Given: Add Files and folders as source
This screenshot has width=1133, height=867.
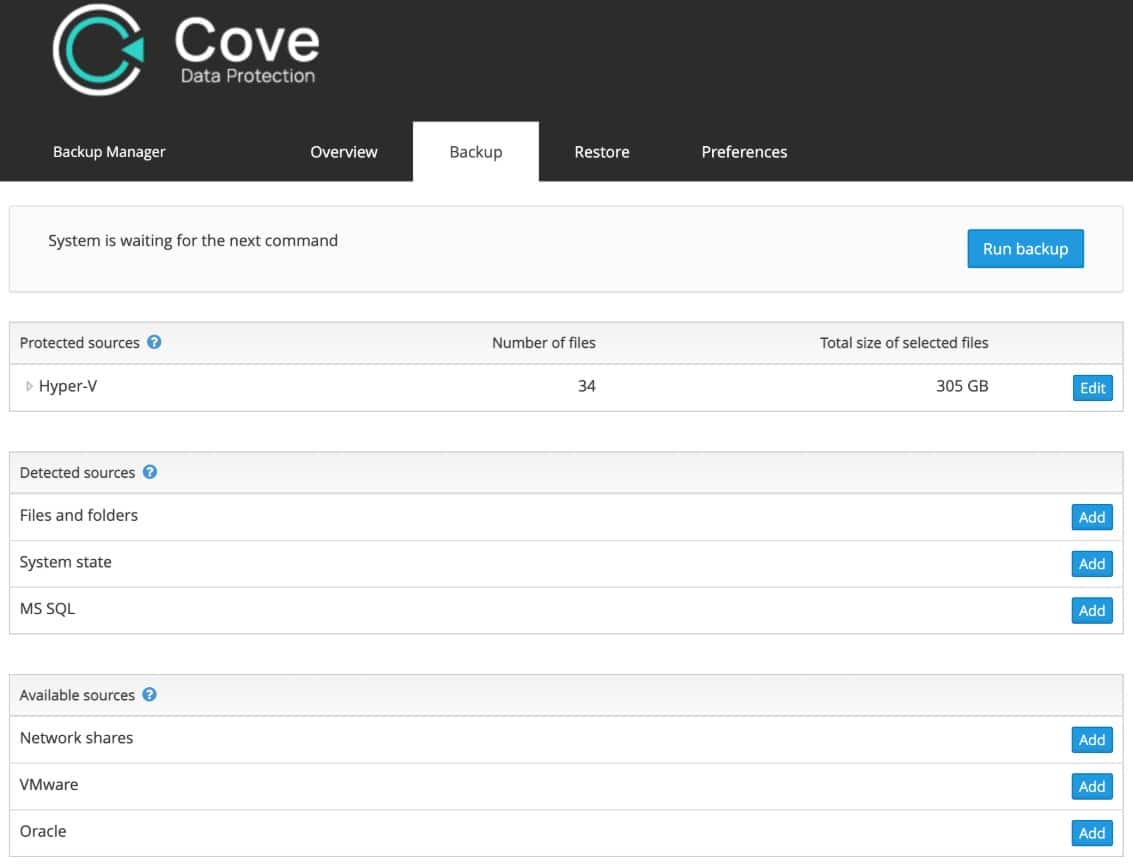Looking at the screenshot, I should pos(1091,517).
